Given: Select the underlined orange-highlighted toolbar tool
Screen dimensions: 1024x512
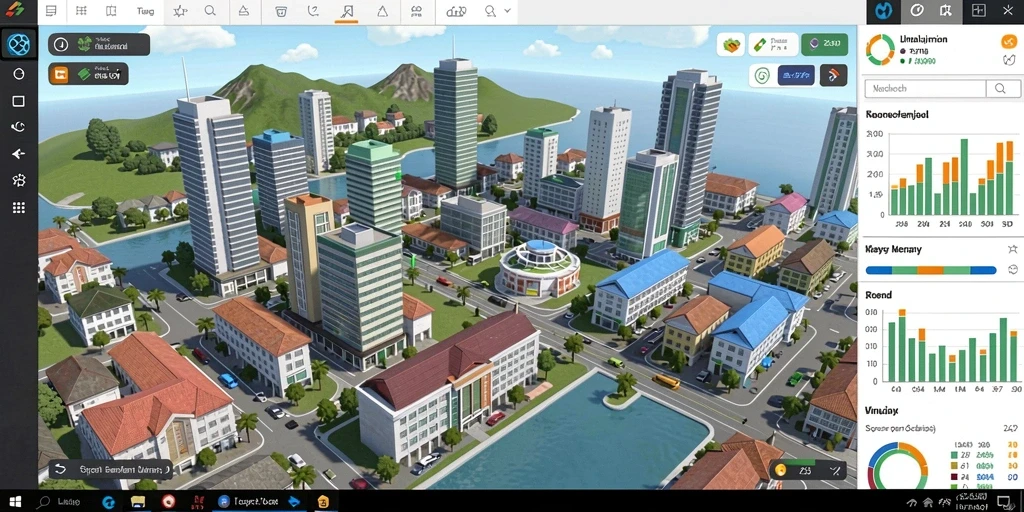Looking at the screenshot, I should tap(346, 12).
